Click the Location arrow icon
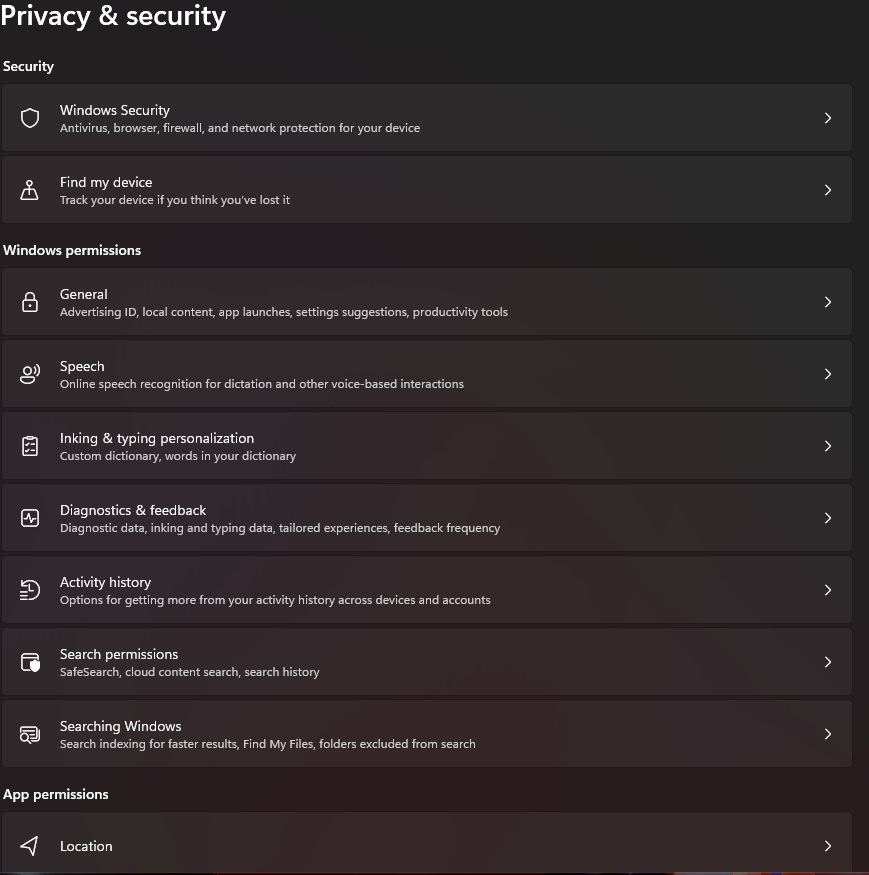 click(x=30, y=846)
